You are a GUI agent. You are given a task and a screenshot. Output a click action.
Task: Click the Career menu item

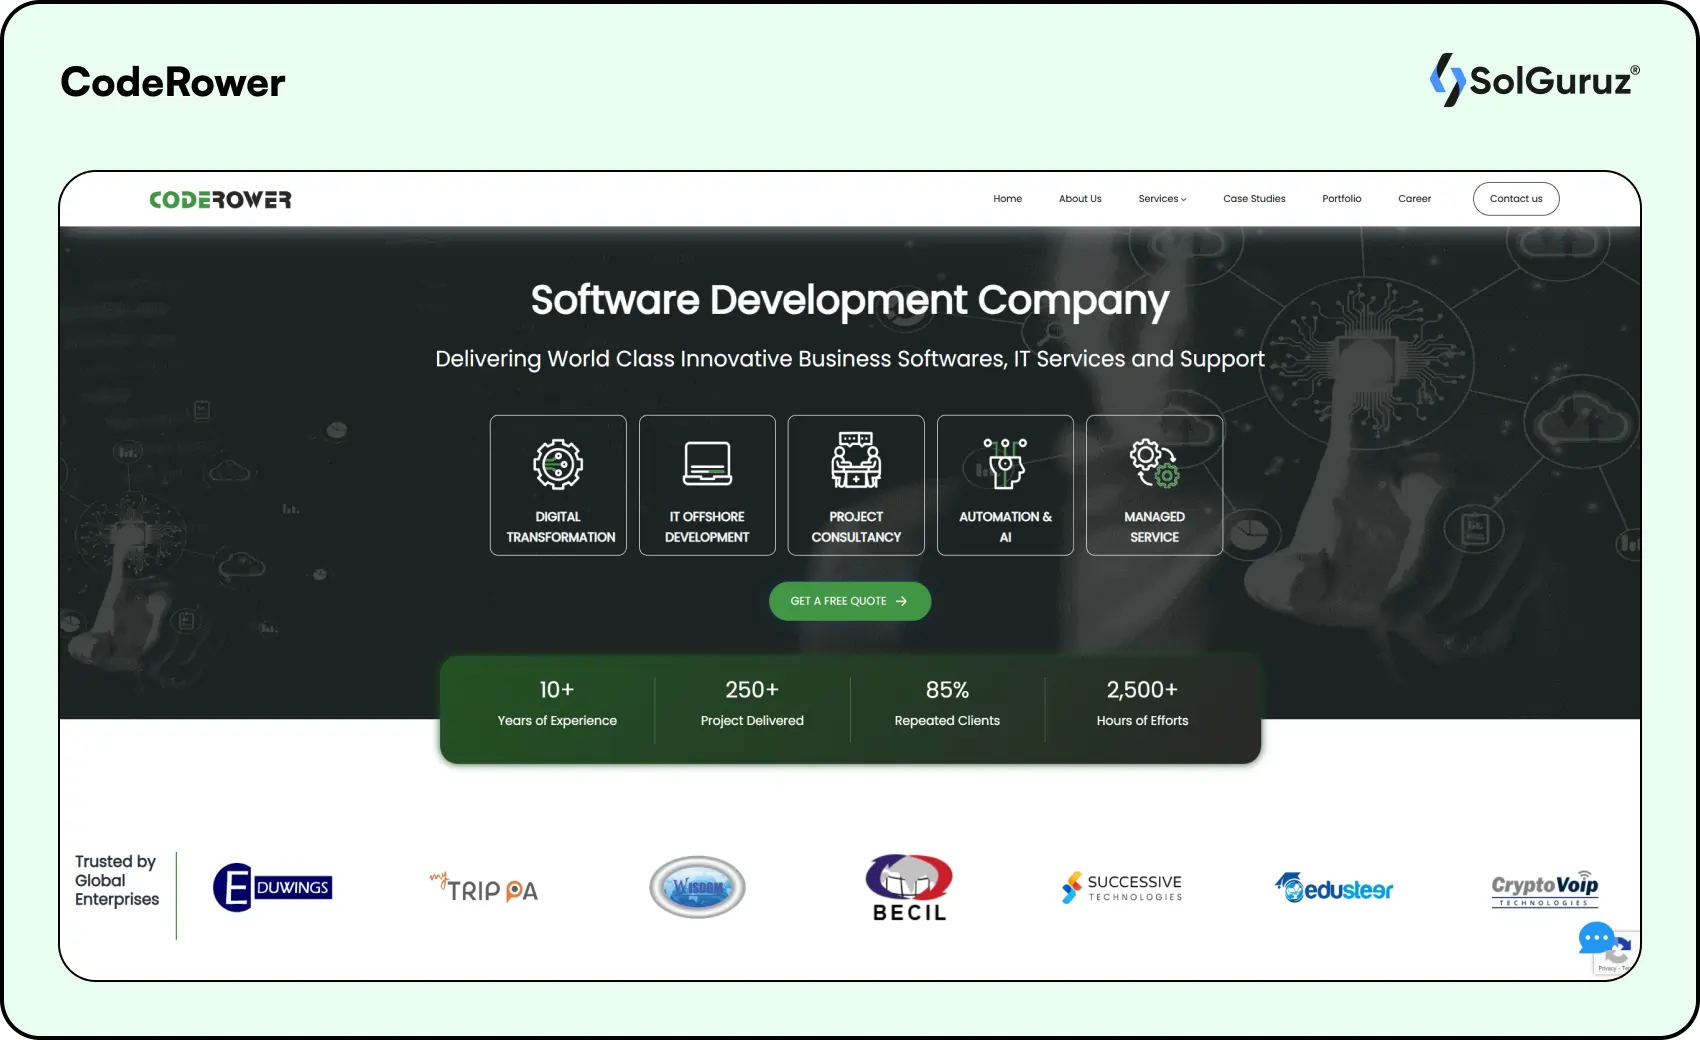tap(1414, 198)
